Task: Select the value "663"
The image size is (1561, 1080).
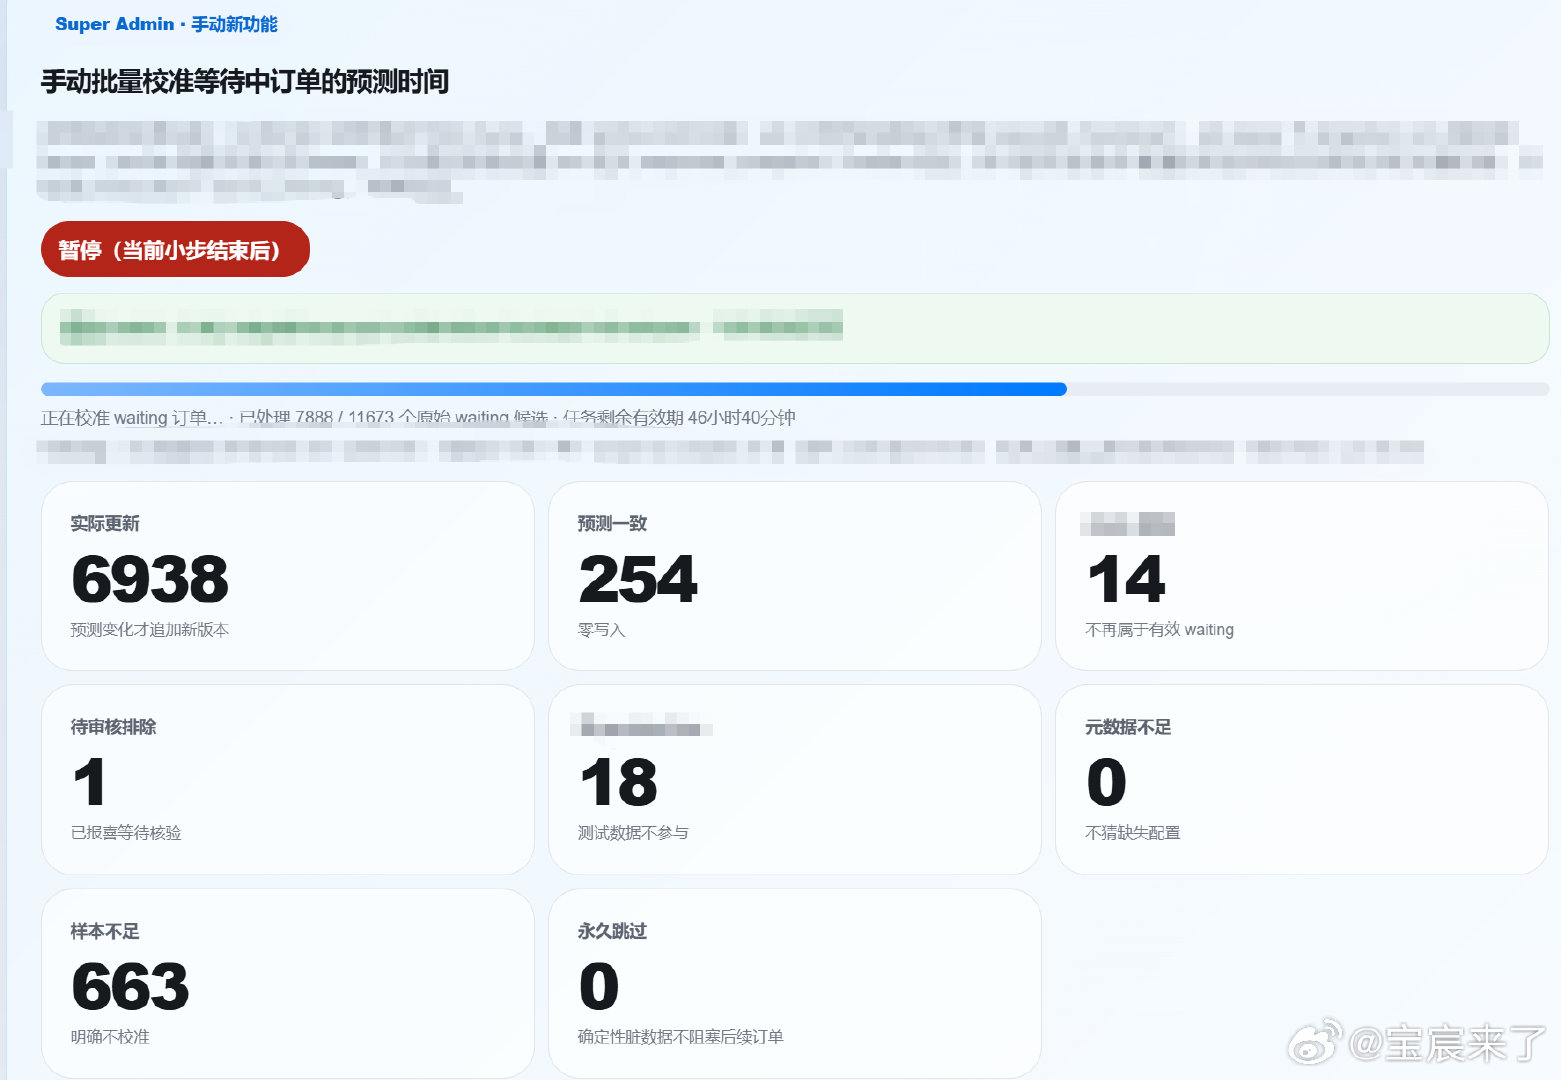Action: click(130, 987)
